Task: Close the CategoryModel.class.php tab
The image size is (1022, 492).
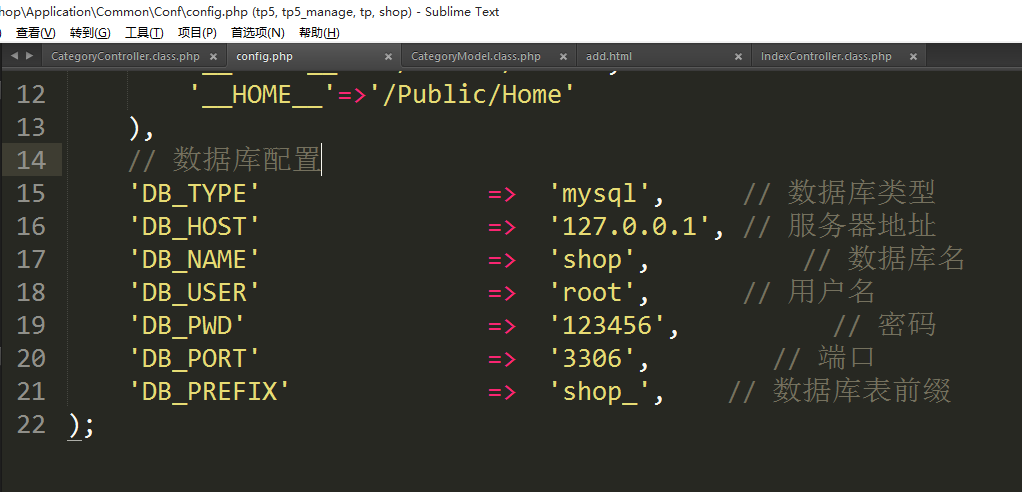Action: click(563, 57)
